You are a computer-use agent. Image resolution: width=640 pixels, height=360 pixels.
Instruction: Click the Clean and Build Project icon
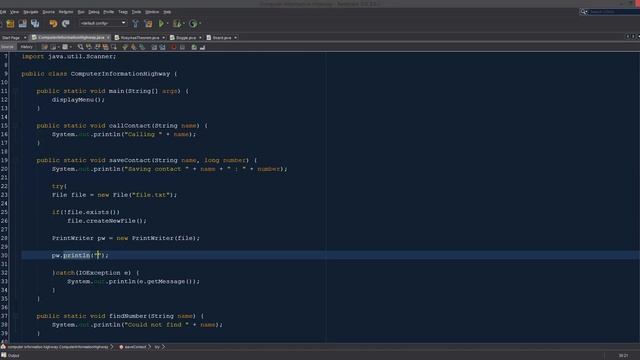[x=148, y=24]
